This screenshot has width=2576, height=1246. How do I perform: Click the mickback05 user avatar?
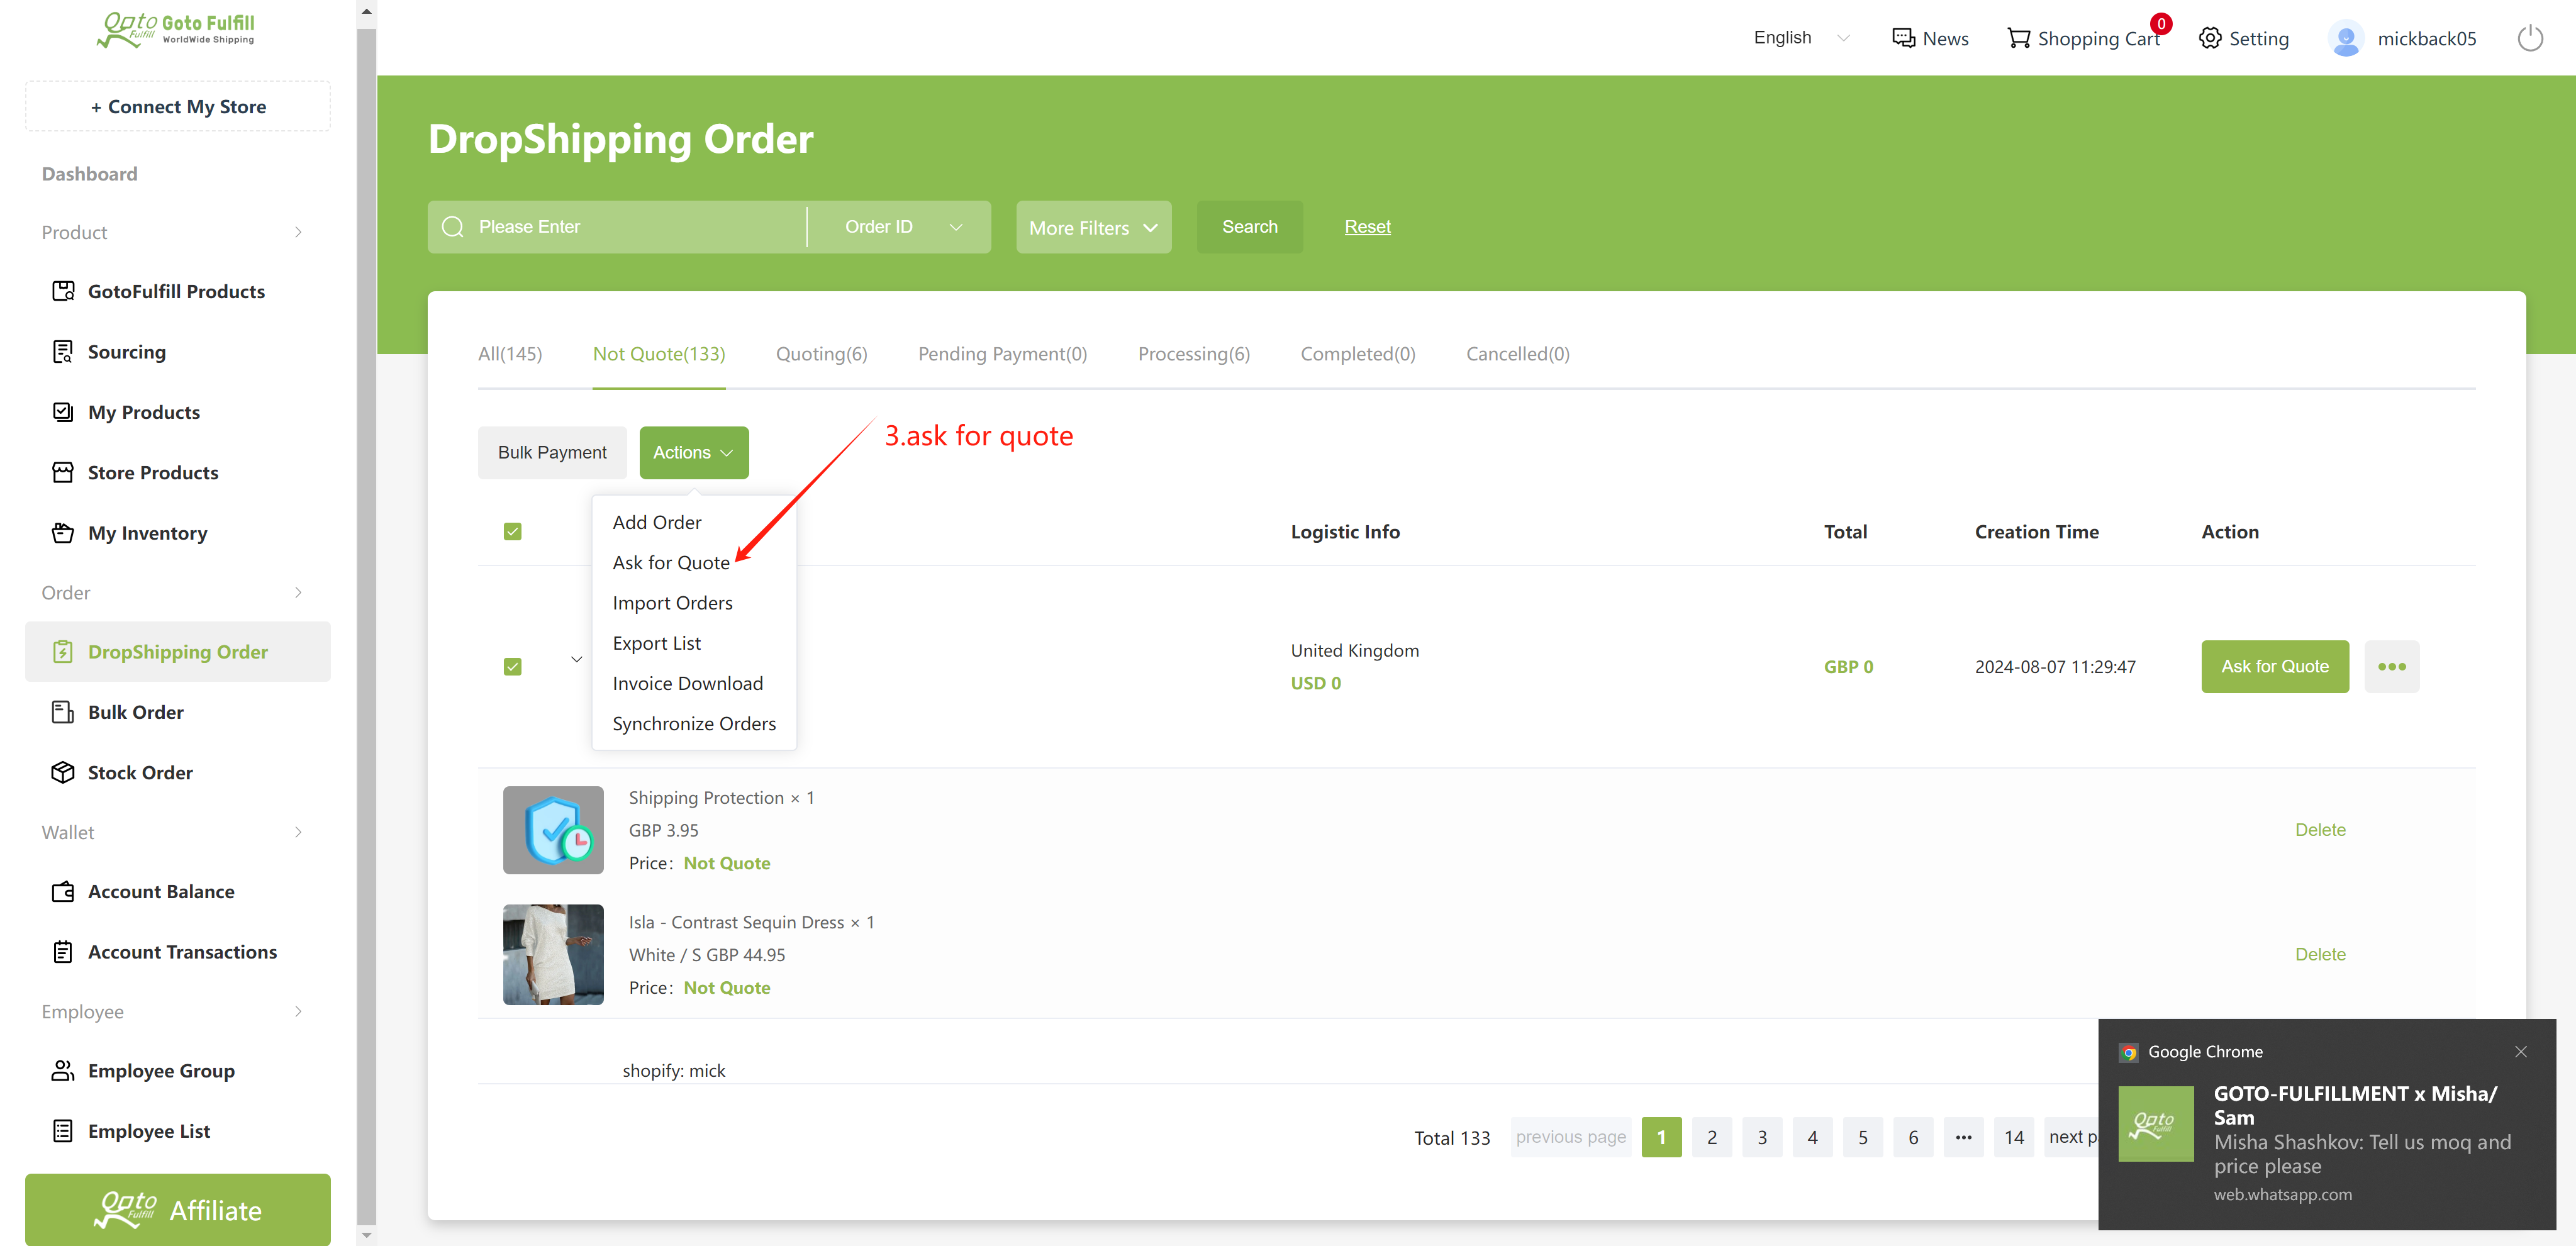[2346, 38]
